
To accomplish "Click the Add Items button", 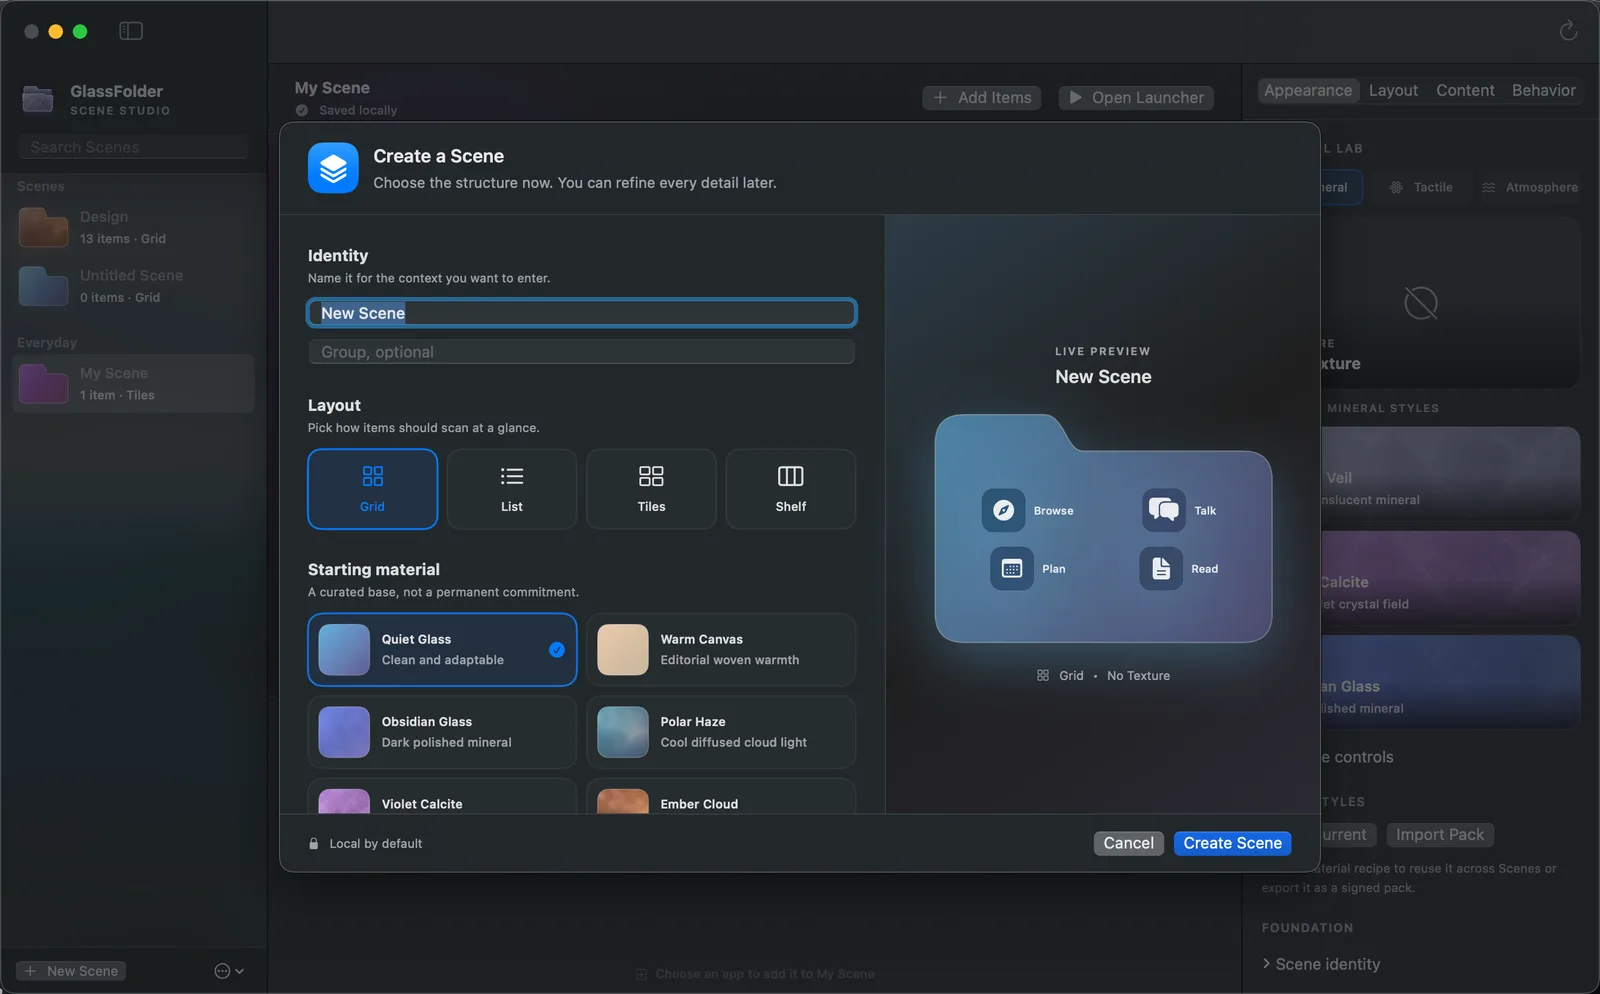I will click(982, 97).
